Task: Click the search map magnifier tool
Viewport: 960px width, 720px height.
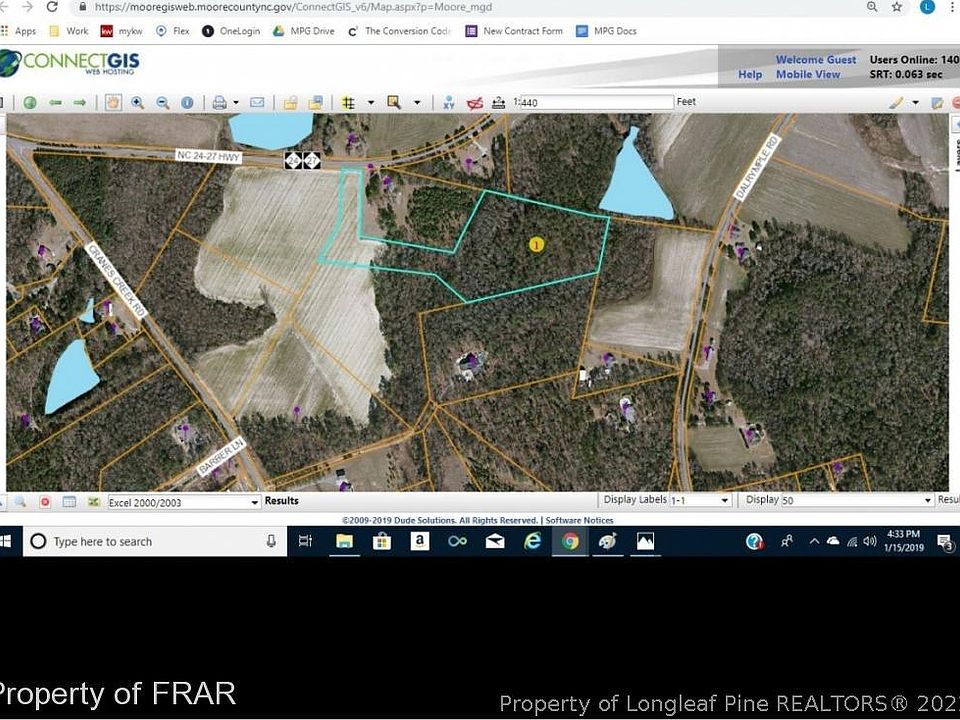Action: pos(394,103)
